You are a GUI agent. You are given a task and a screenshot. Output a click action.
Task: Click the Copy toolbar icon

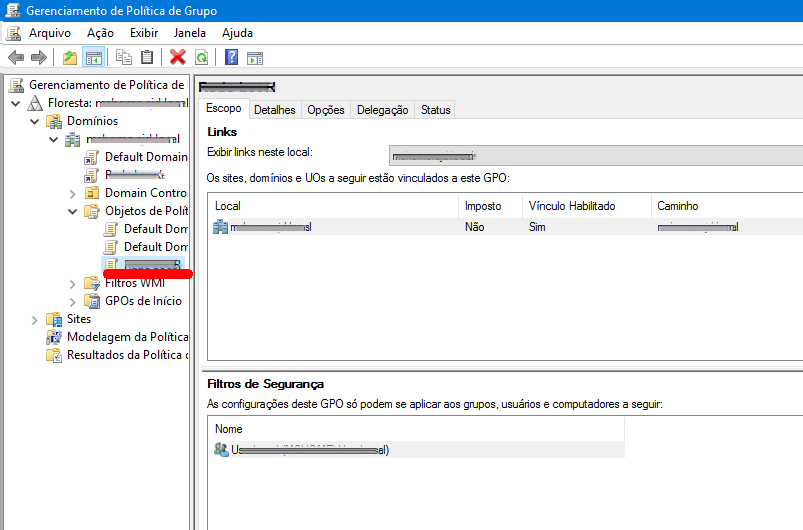(x=124, y=57)
